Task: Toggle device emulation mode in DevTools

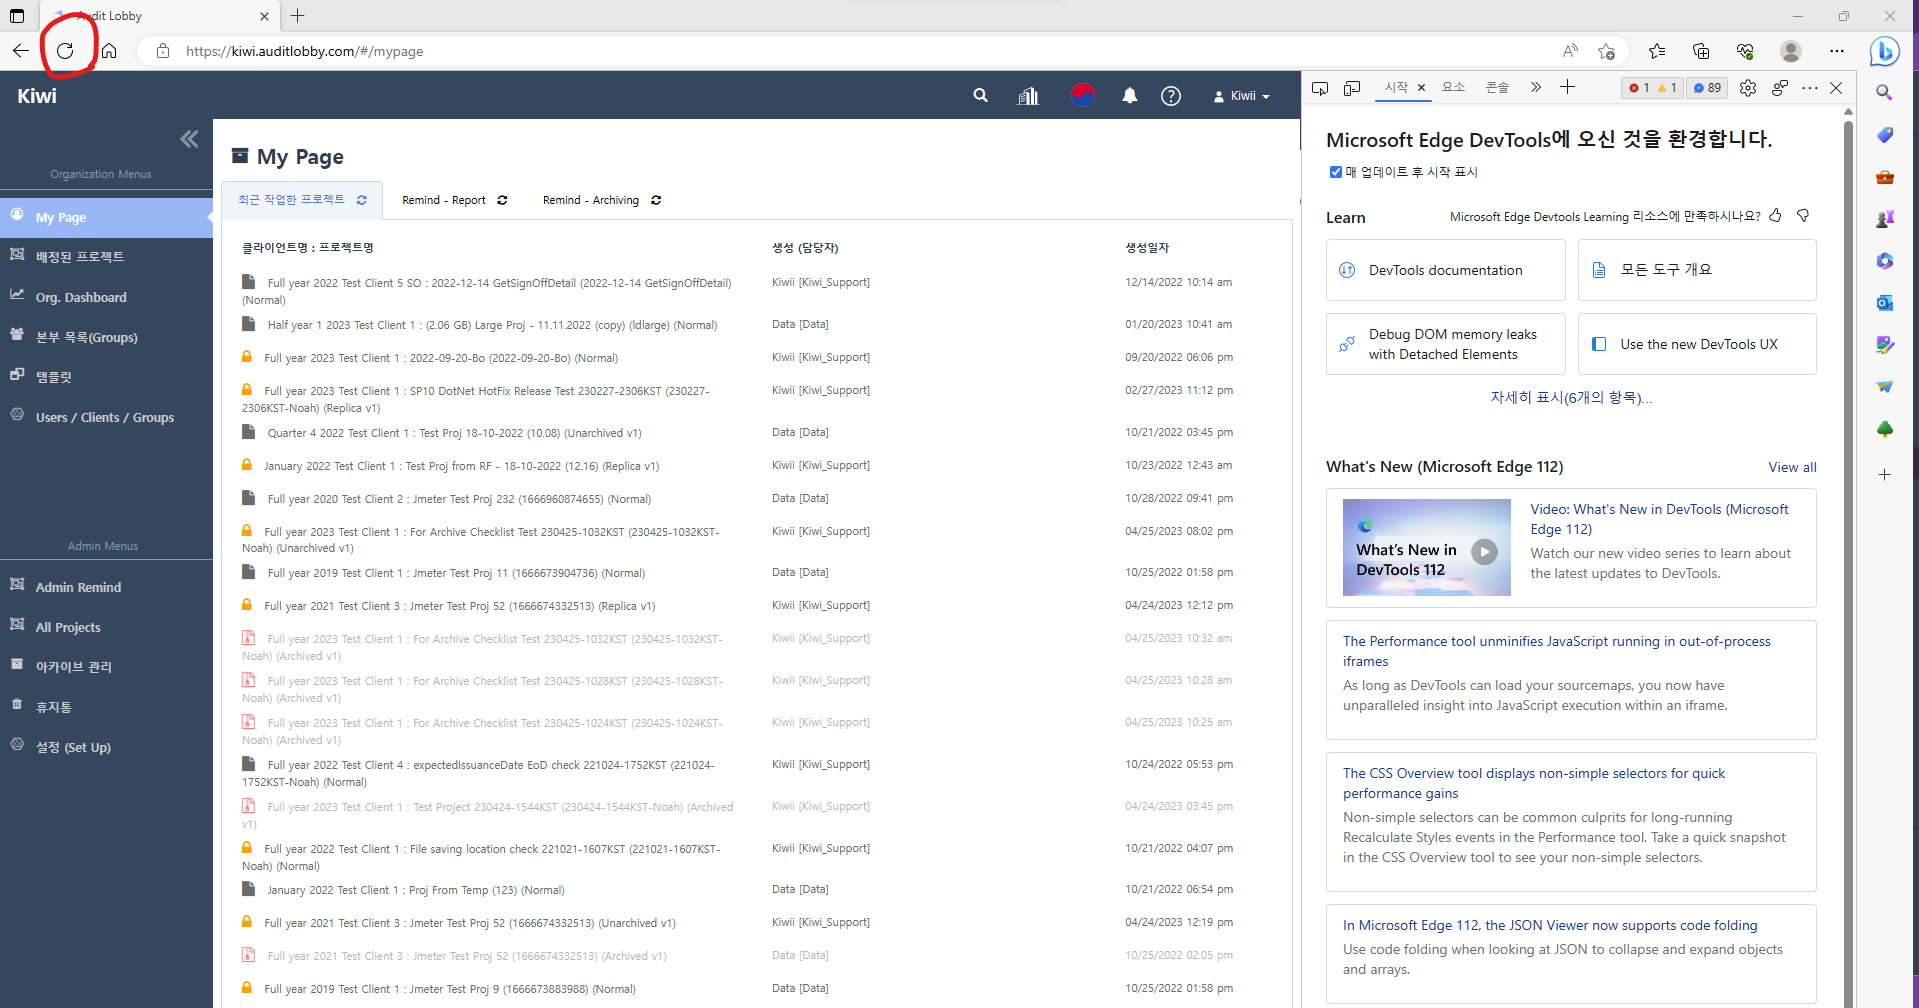Action: (x=1351, y=88)
